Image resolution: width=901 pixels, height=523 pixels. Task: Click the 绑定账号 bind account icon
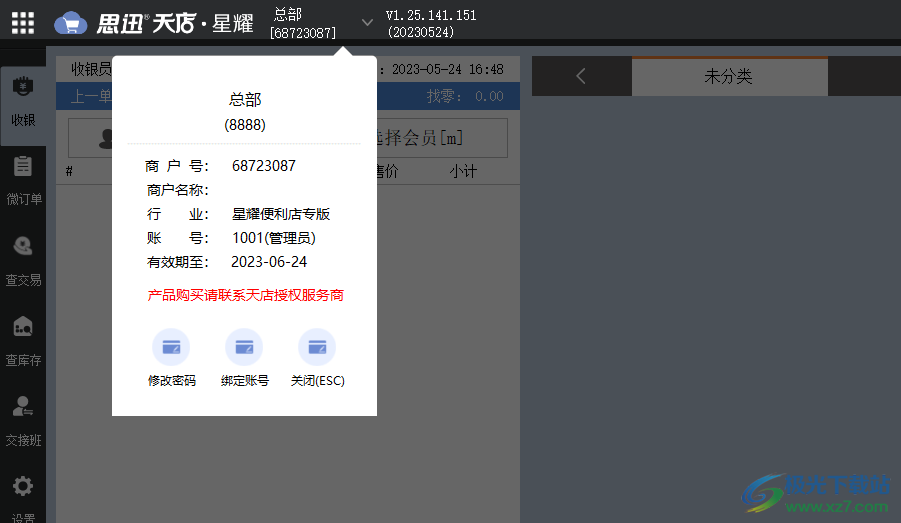coord(244,347)
